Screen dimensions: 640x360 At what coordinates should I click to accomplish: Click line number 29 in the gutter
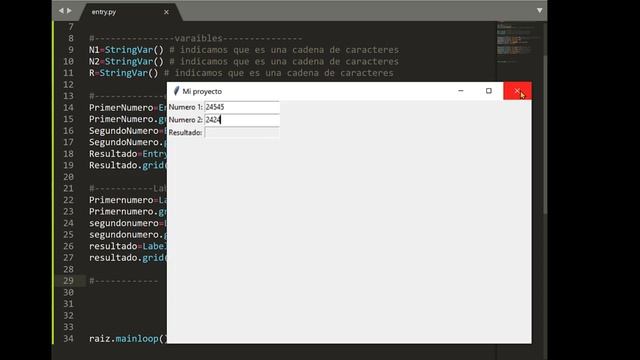[68, 281]
